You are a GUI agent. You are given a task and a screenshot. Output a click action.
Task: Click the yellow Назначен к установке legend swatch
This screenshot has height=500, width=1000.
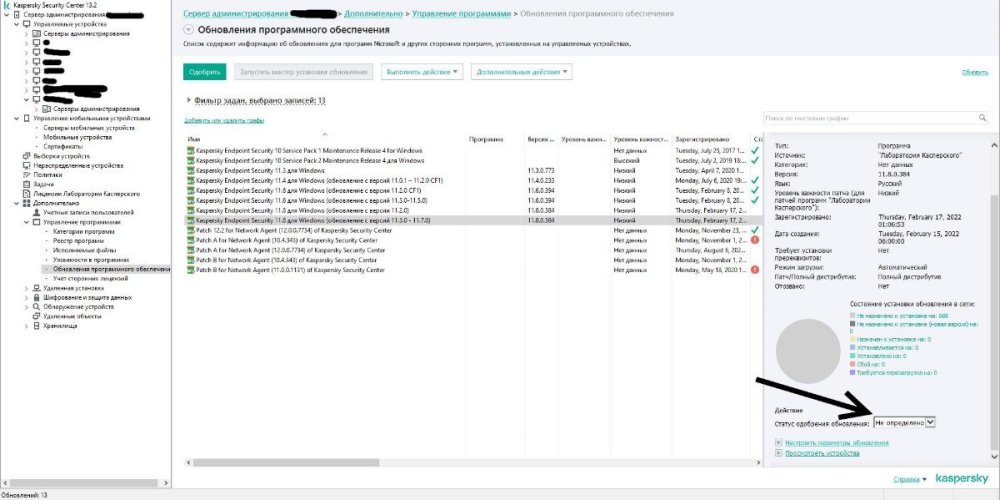(853, 339)
